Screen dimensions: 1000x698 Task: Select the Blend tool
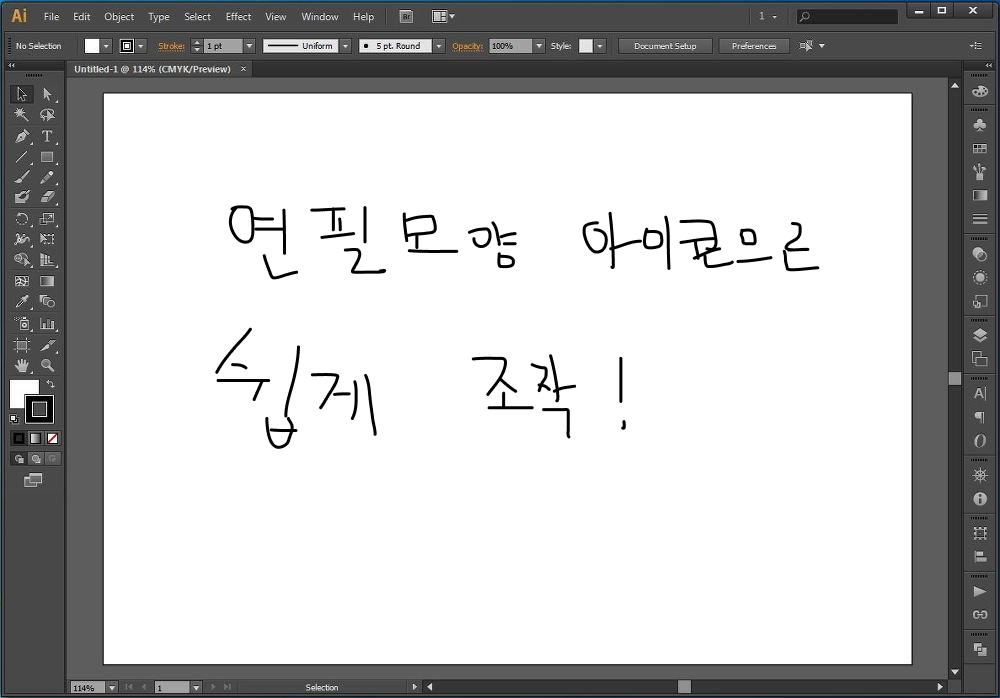tap(47, 301)
